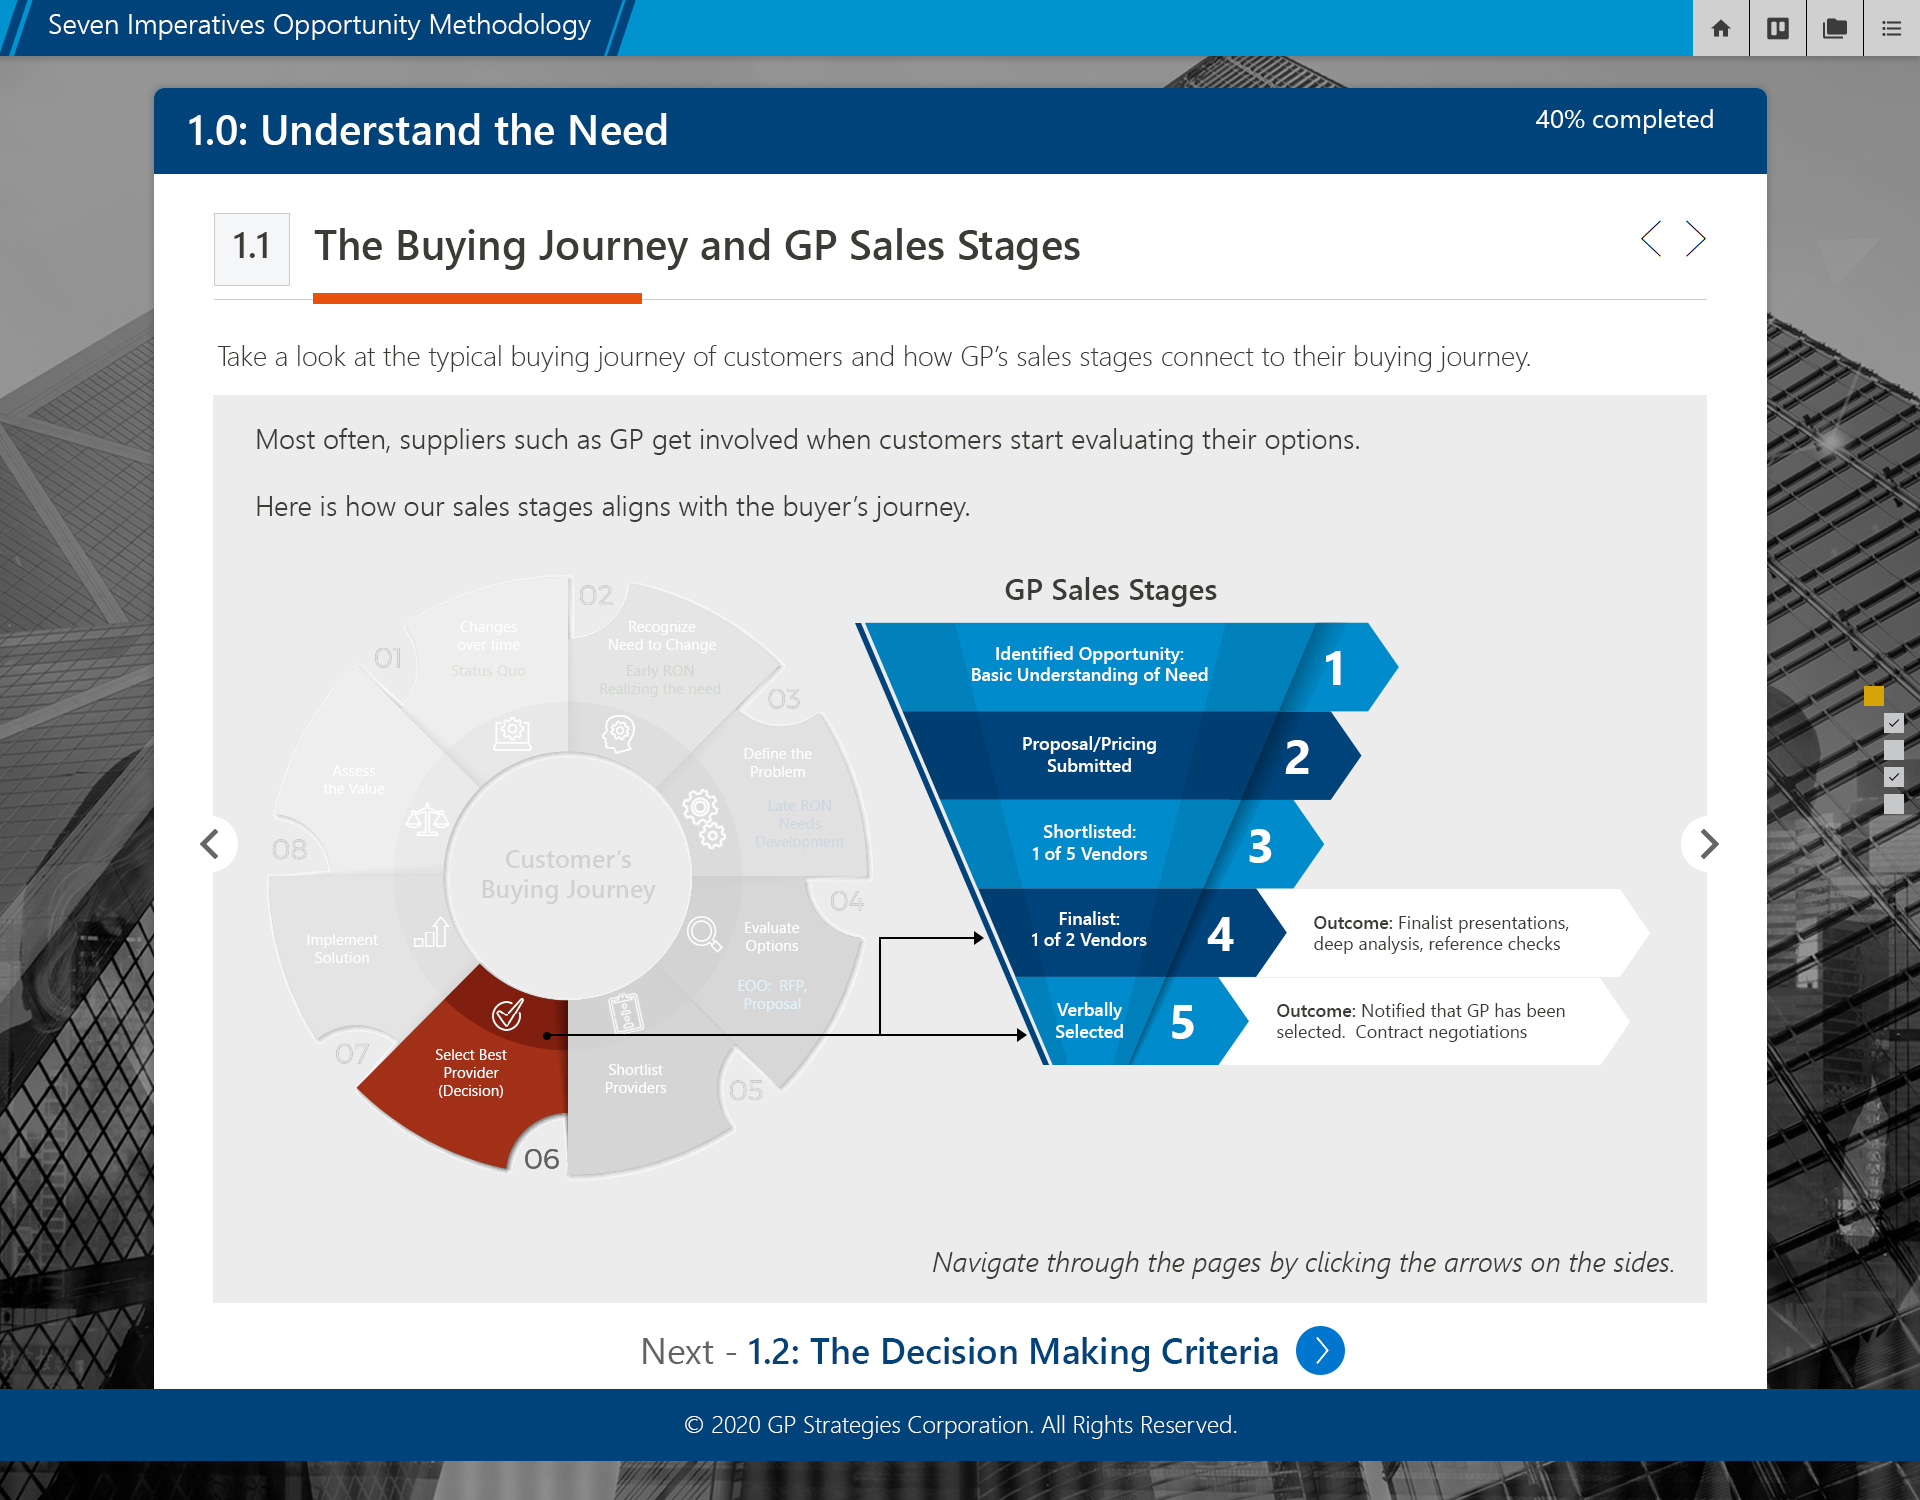The height and width of the screenshot is (1500, 1920).
Task: Select the first unchecked page indicator
Action: coord(1894,750)
